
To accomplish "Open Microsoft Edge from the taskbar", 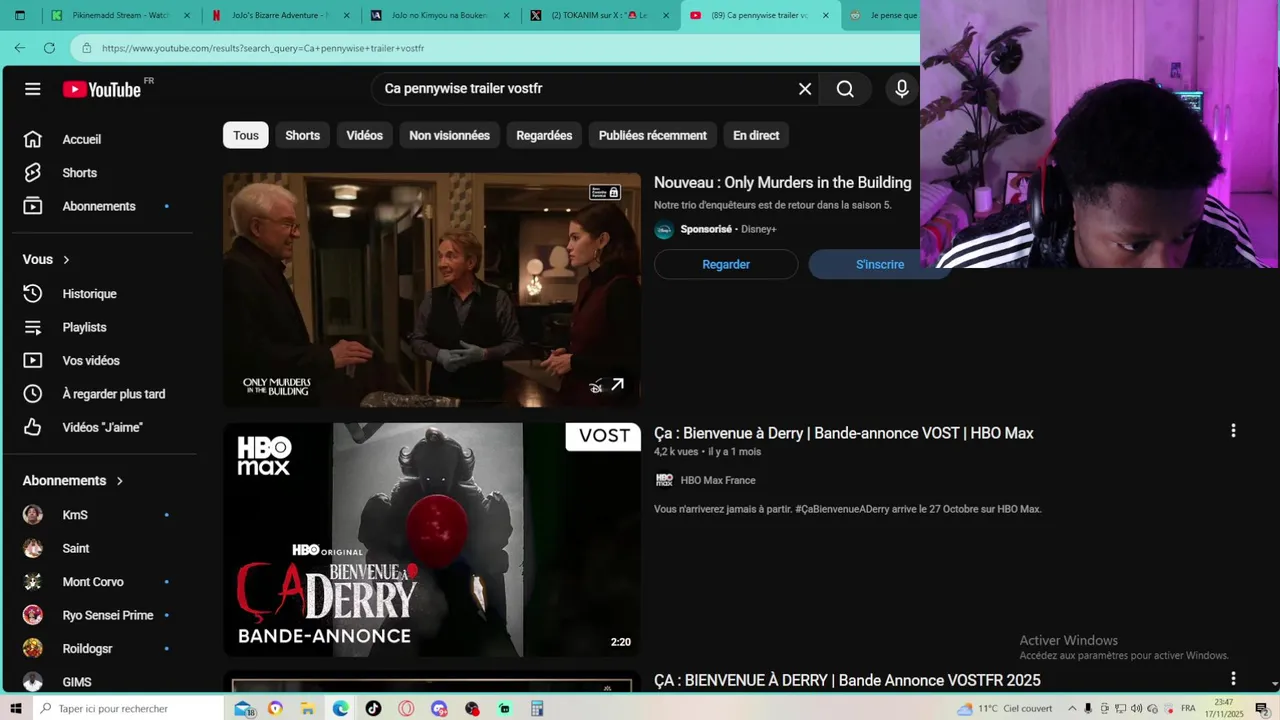I will point(341,708).
